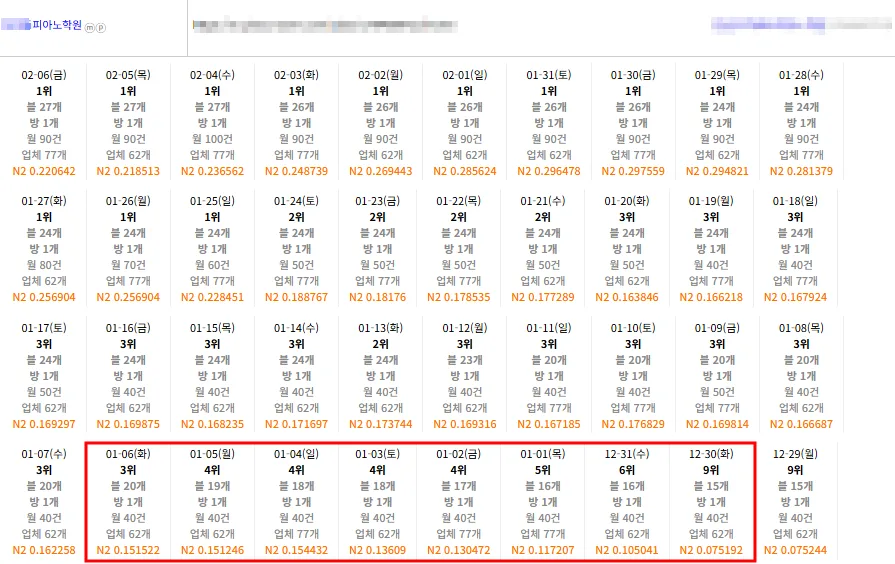This screenshot has width=895, height=564.
Task: Select the 01-22(목) date header
Action: tap(458, 201)
